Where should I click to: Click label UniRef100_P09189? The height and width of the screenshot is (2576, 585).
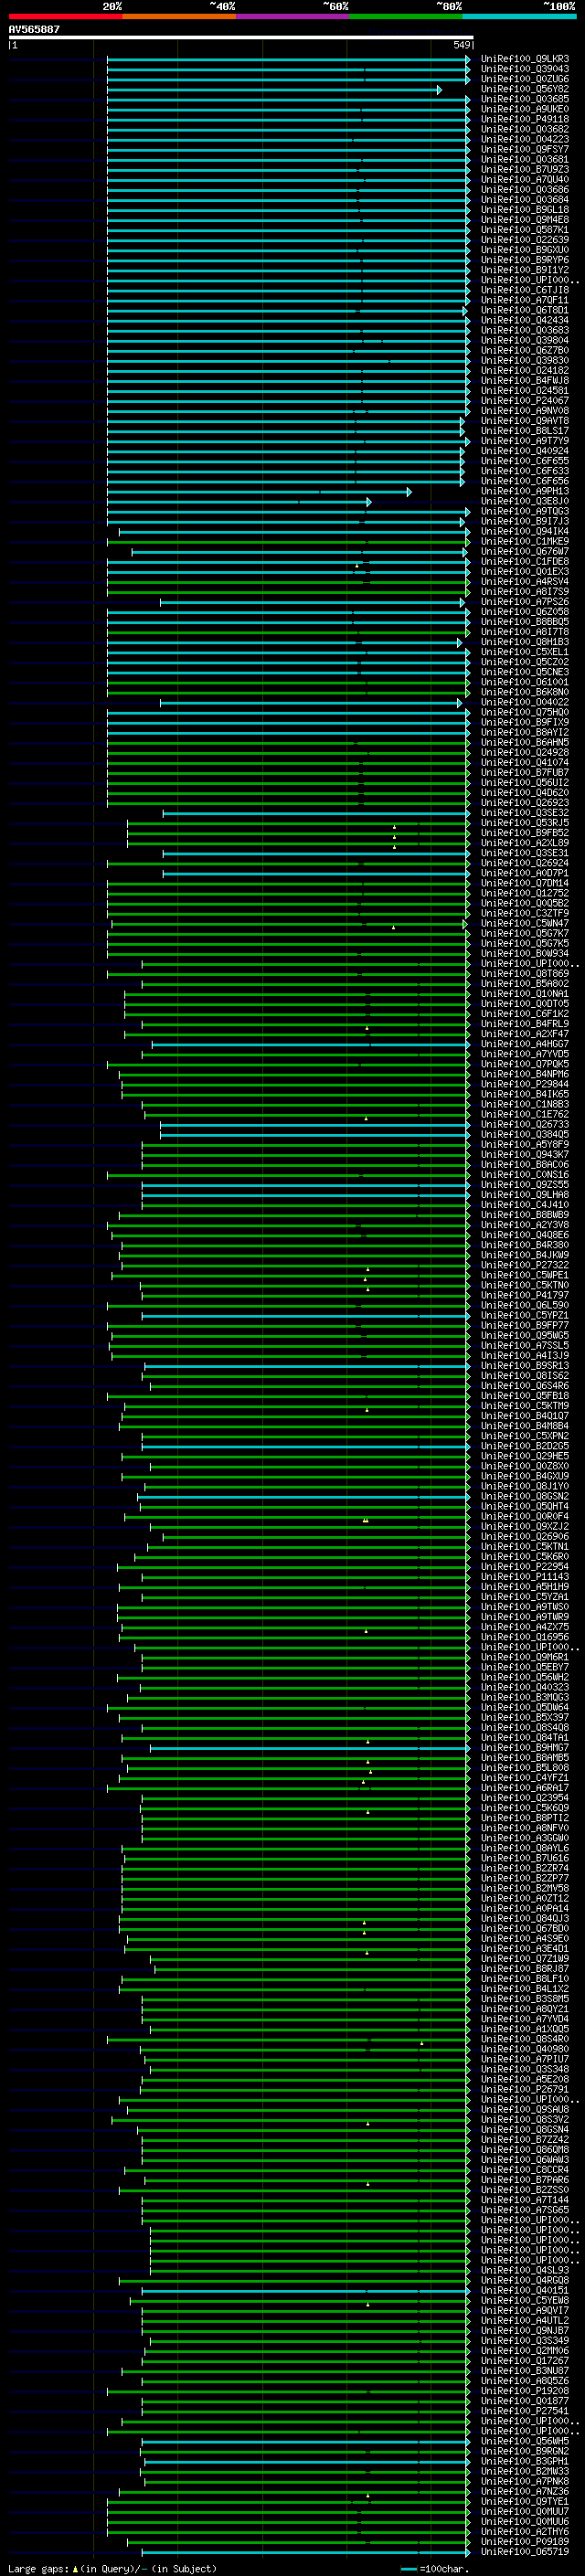(x=525, y=2542)
